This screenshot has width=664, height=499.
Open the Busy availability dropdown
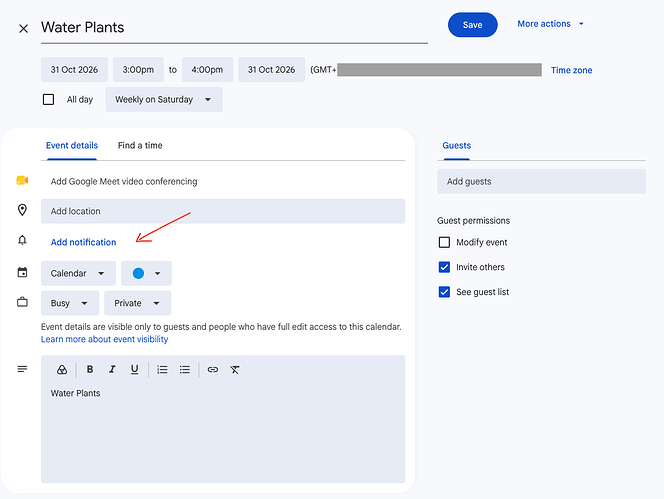70,303
